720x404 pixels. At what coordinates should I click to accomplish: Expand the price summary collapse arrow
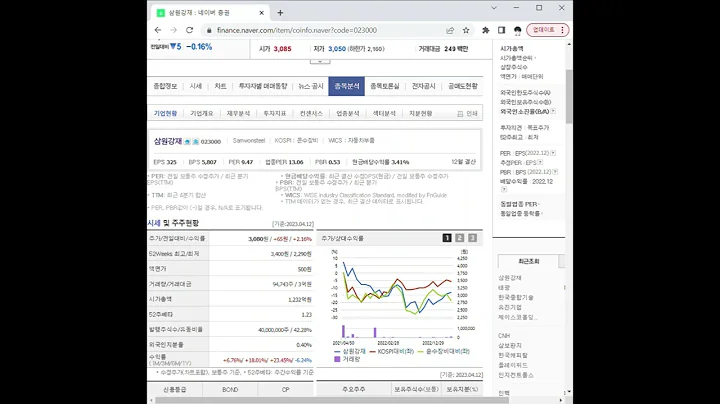tap(320, 61)
